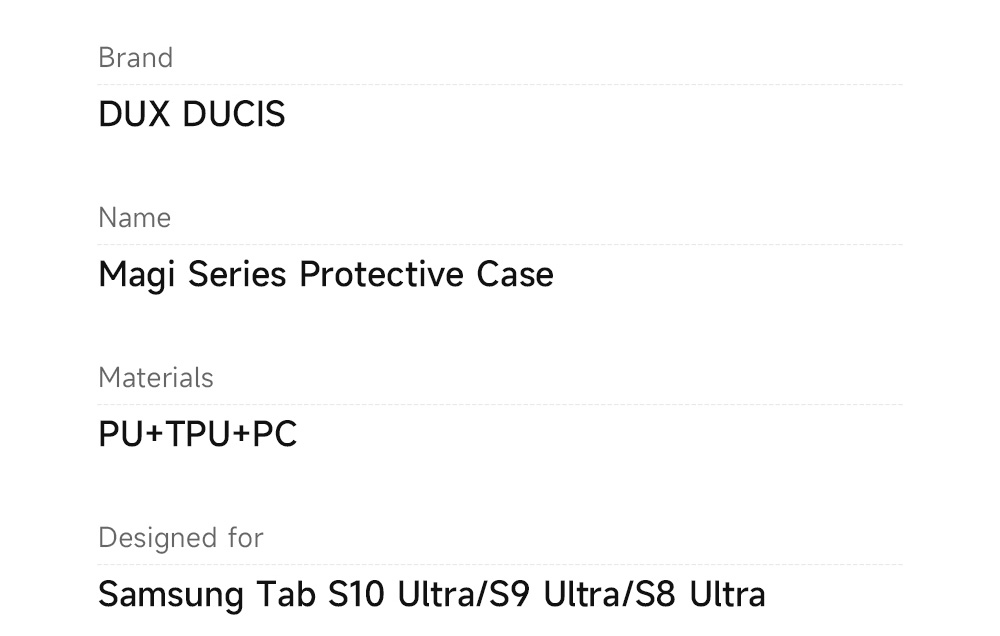The width and height of the screenshot is (1000, 636).
Task: Select the word DUCIS in the brand value
Action: (x=234, y=115)
